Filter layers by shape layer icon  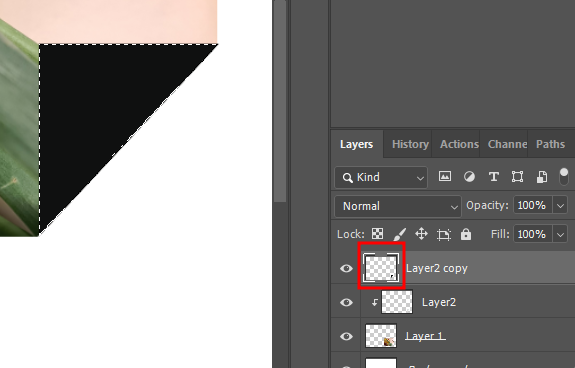[x=517, y=177]
